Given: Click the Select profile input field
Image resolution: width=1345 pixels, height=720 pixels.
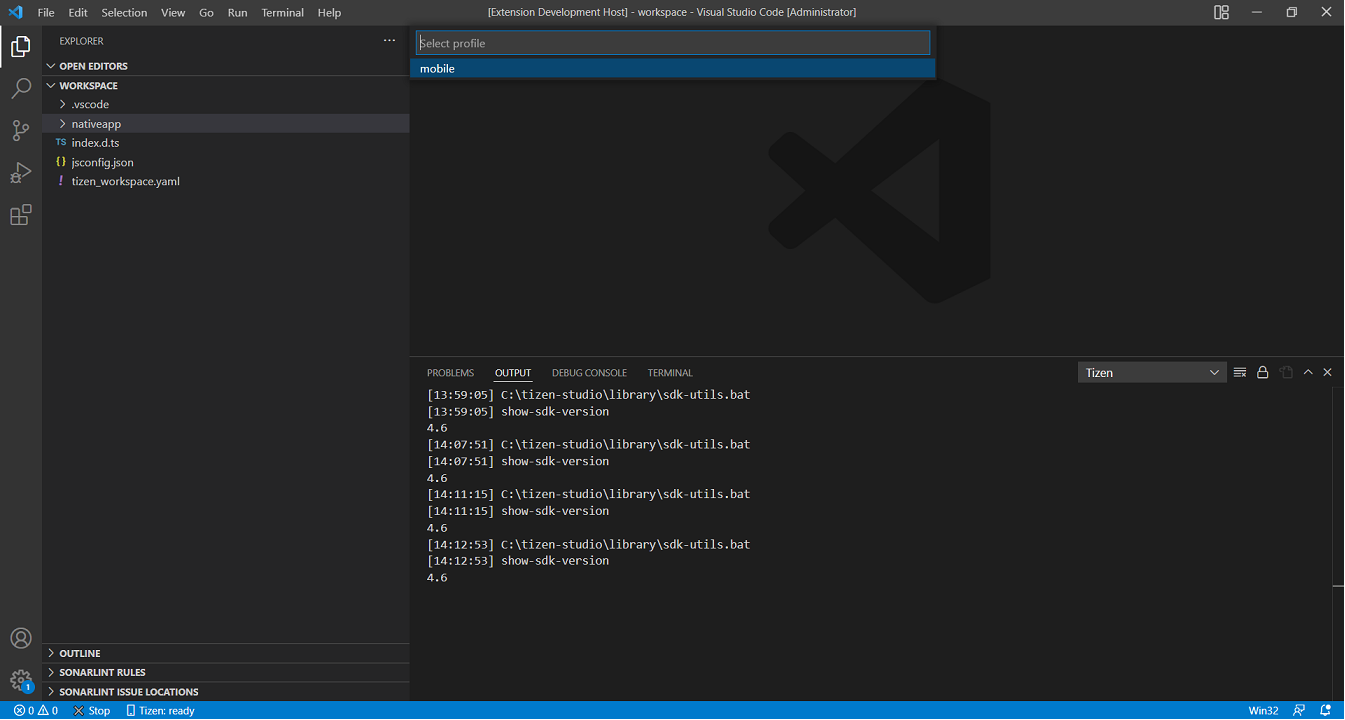Looking at the screenshot, I should [x=672, y=43].
